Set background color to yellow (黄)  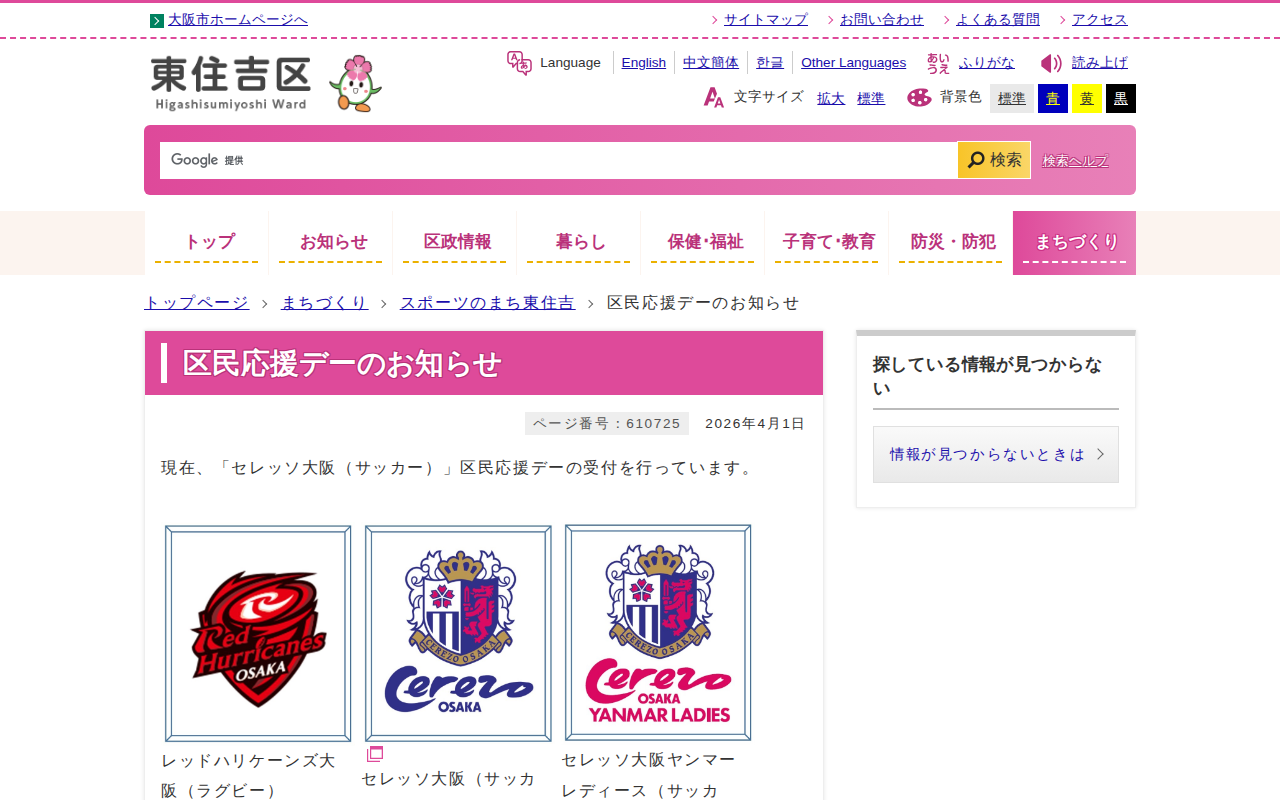tap(1087, 99)
